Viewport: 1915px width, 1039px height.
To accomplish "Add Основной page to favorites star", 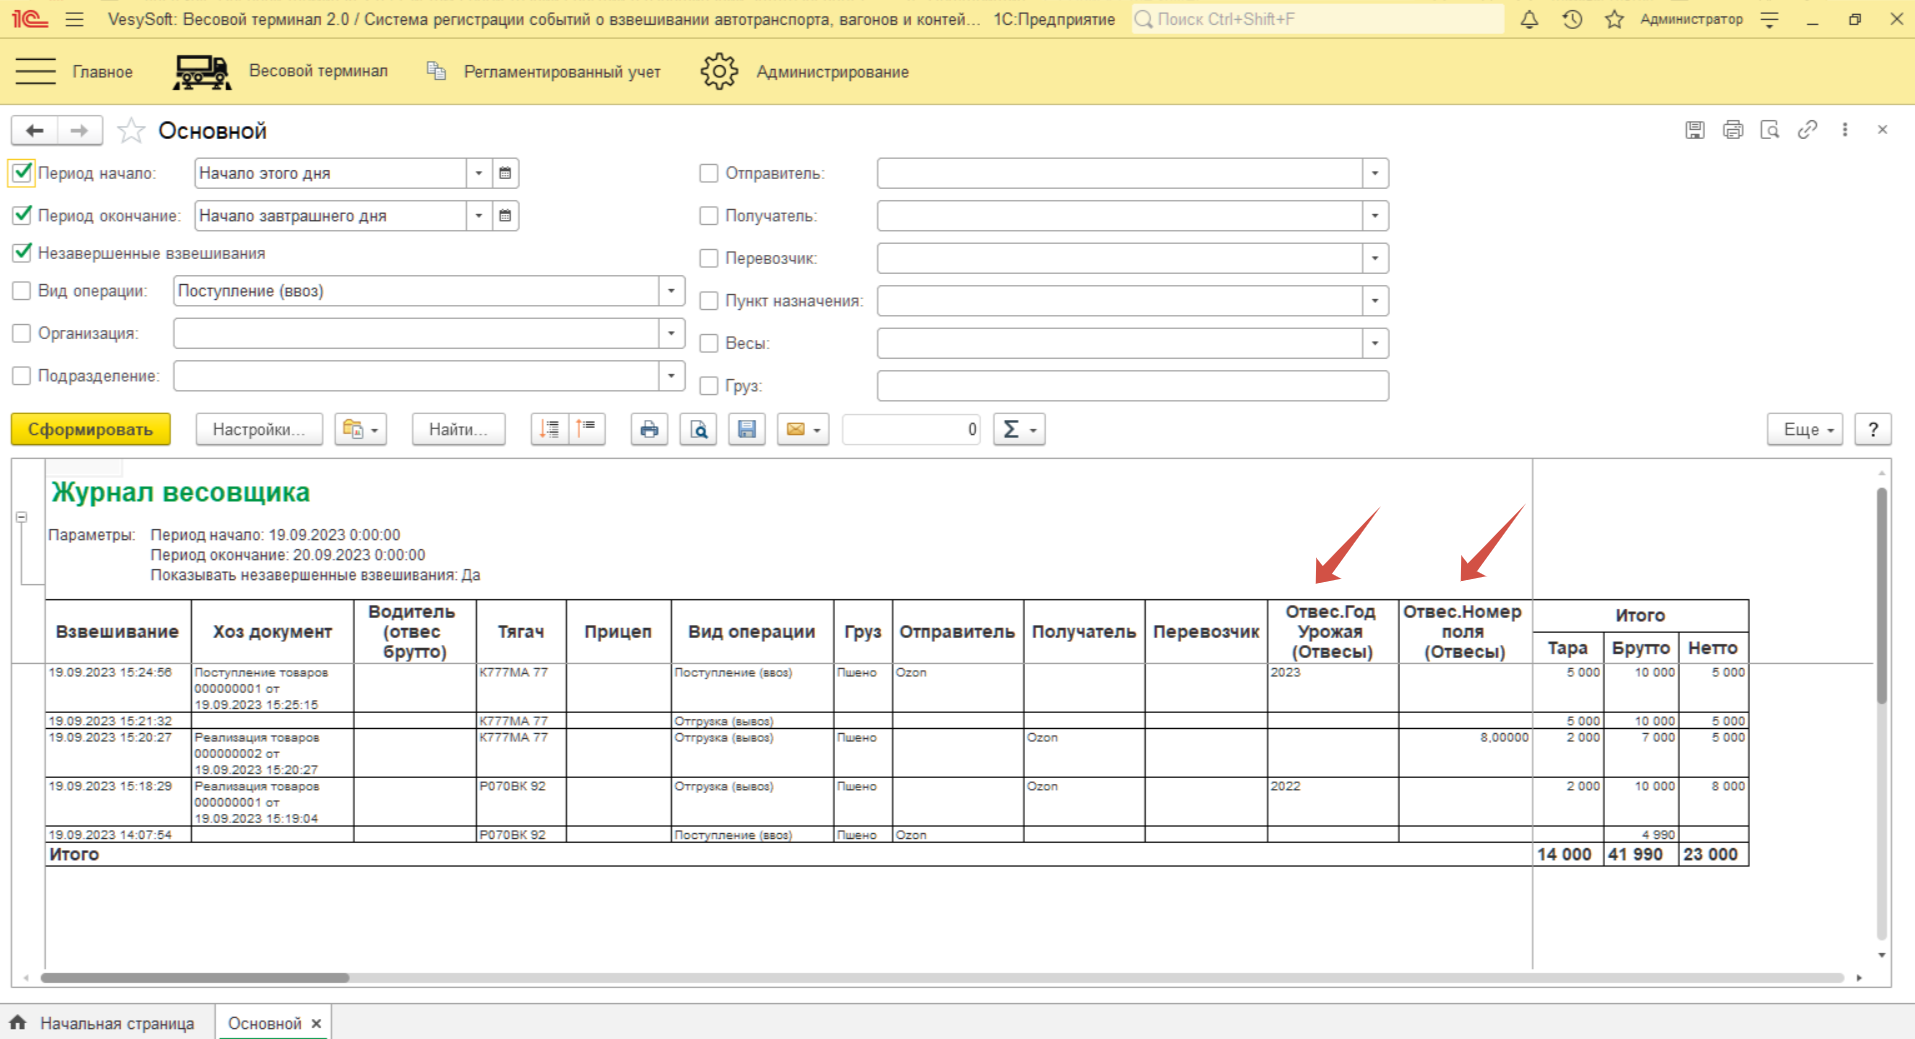I will click(131, 131).
